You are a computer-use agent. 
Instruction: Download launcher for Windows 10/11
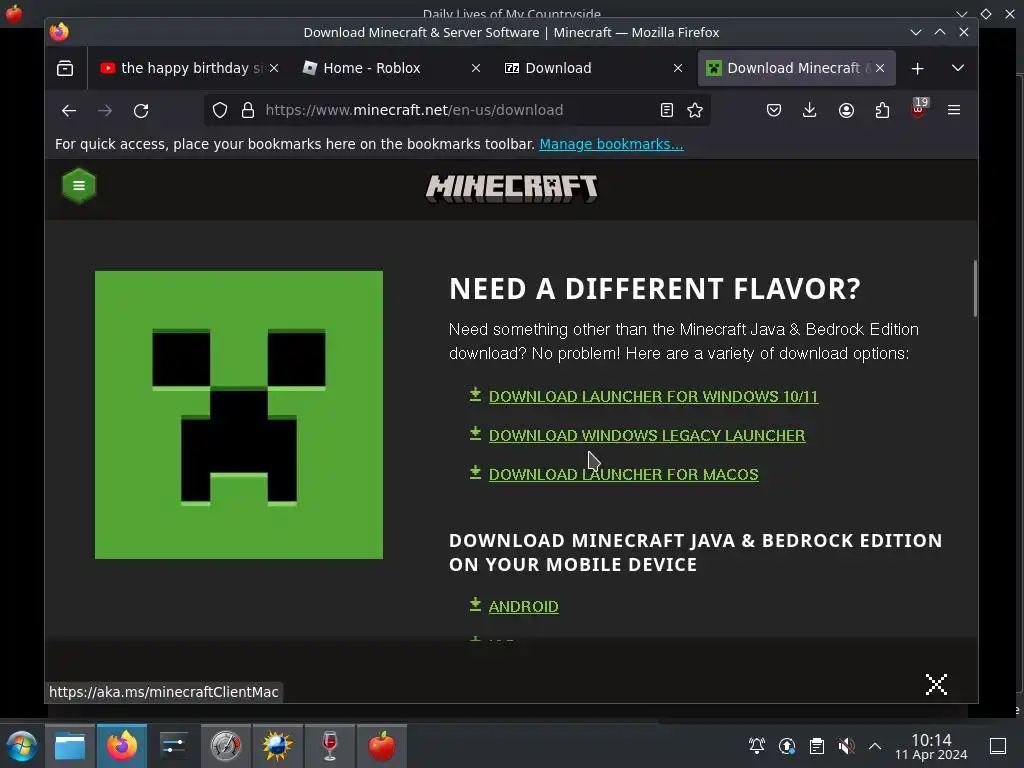[x=653, y=396]
